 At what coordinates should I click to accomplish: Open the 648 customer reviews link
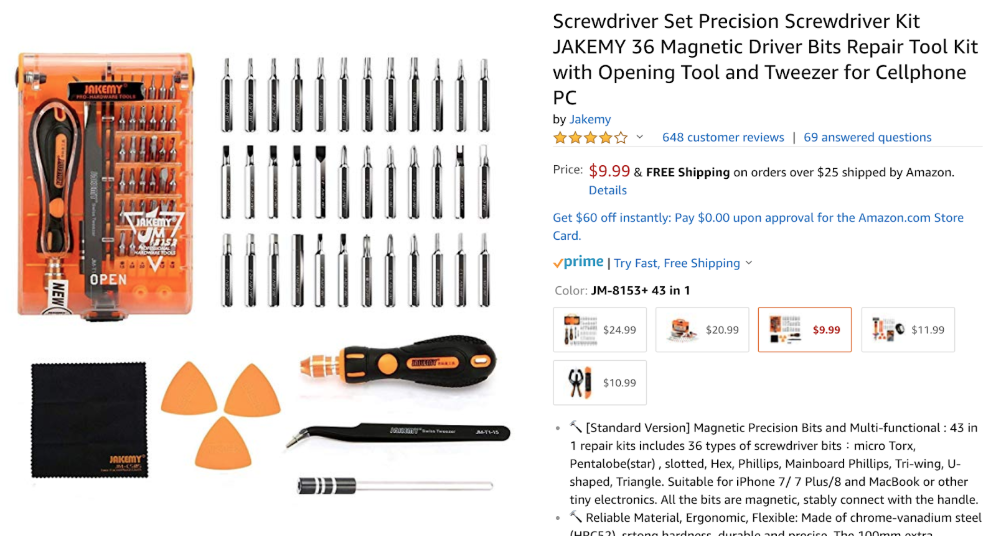click(x=723, y=138)
